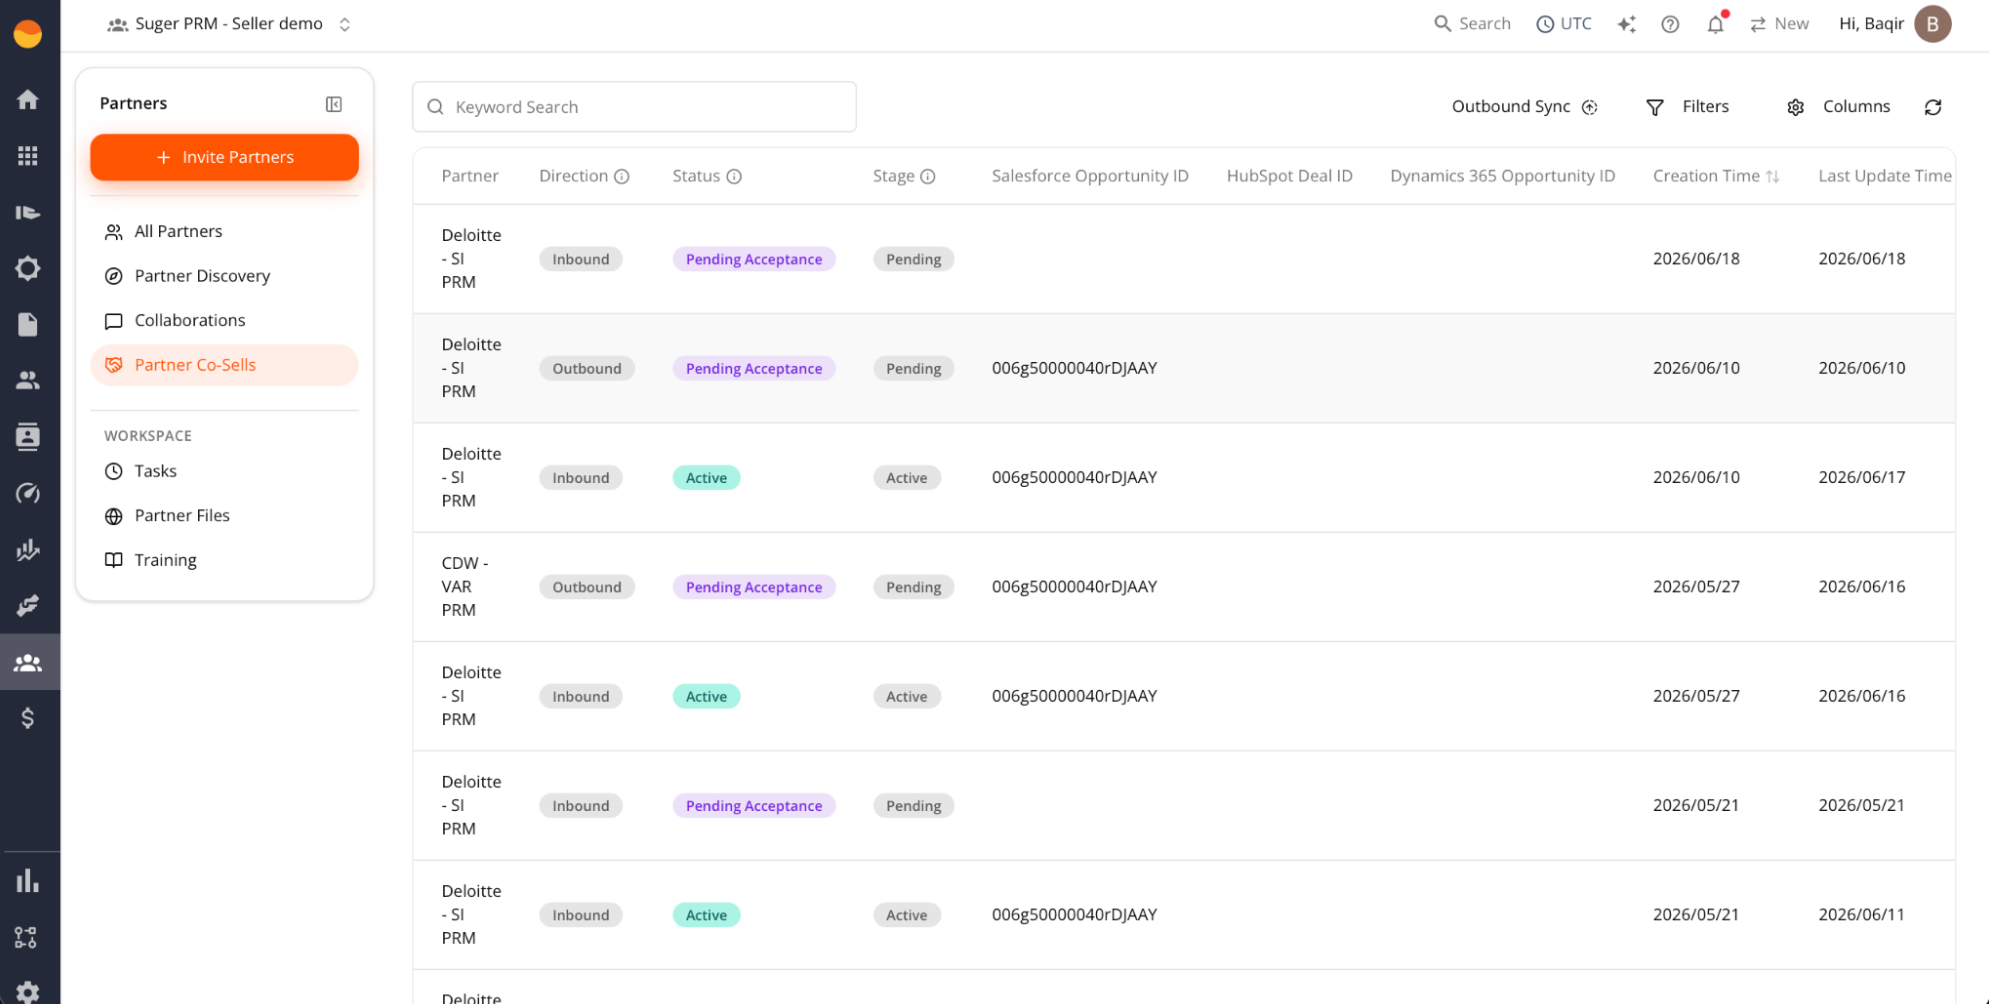Click the Dynamics 365 Opportunity ID header
Screen dimensions: 1989x1004
(x=1502, y=176)
